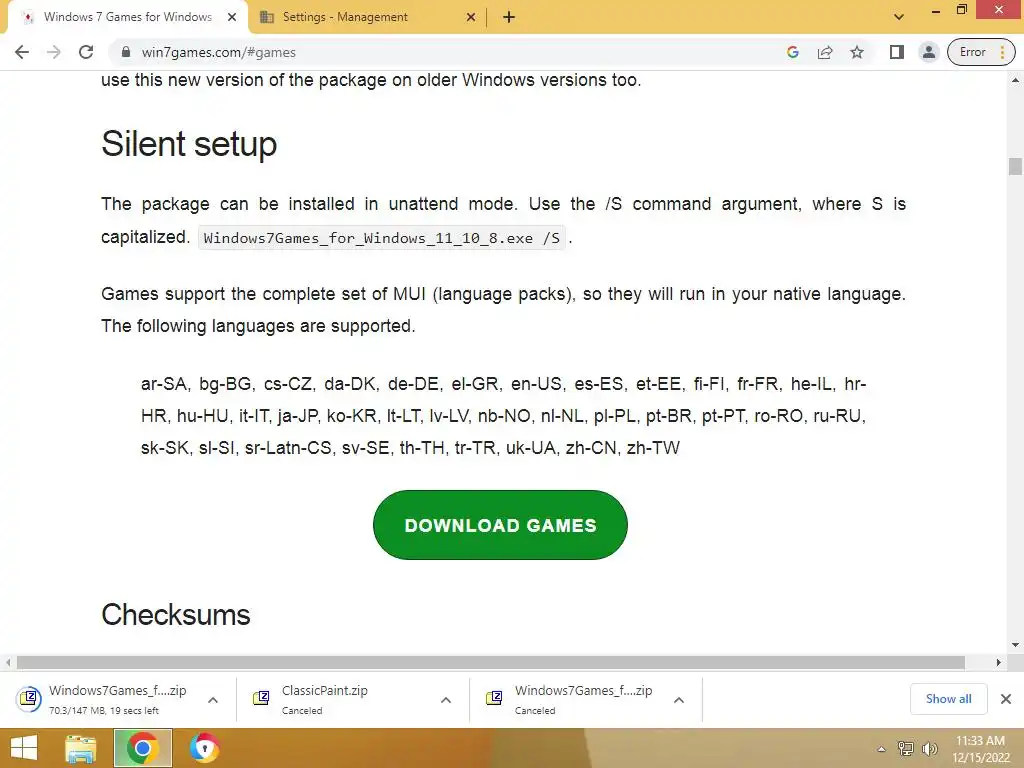The height and width of the screenshot is (768, 1024).
Task: Close the downloads bar
Action: (x=1006, y=699)
